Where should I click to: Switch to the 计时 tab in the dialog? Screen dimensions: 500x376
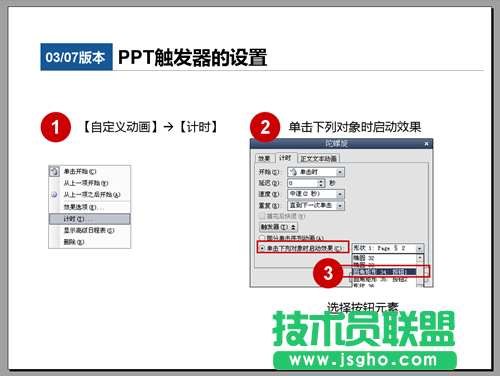pos(285,158)
